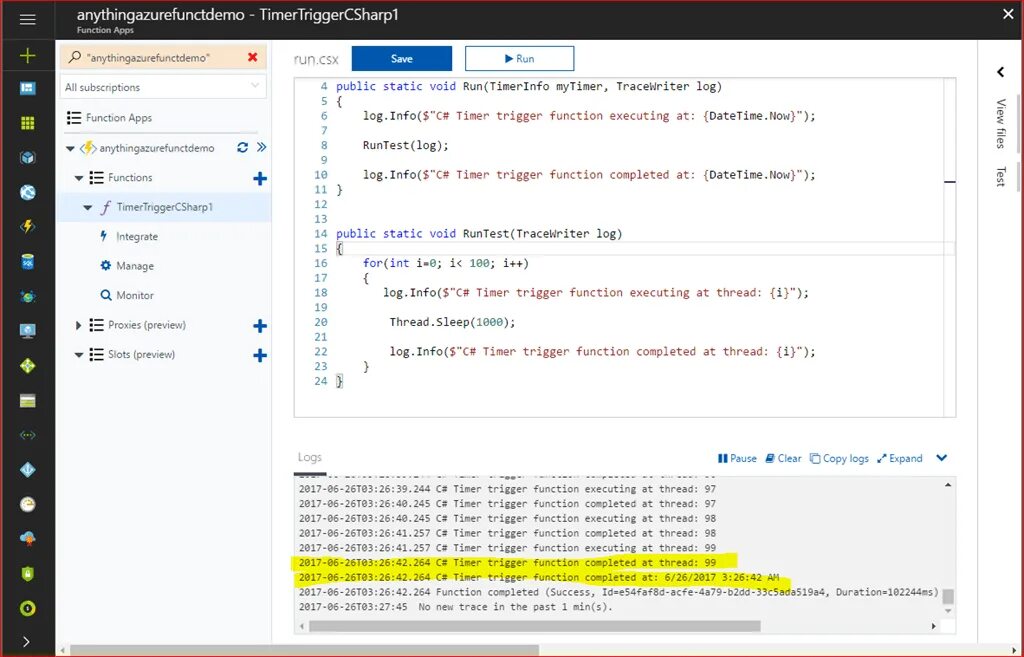Click the Thread.Sleep(1000) code line
This screenshot has width=1024, height=657.
click(x=452, y=322)
